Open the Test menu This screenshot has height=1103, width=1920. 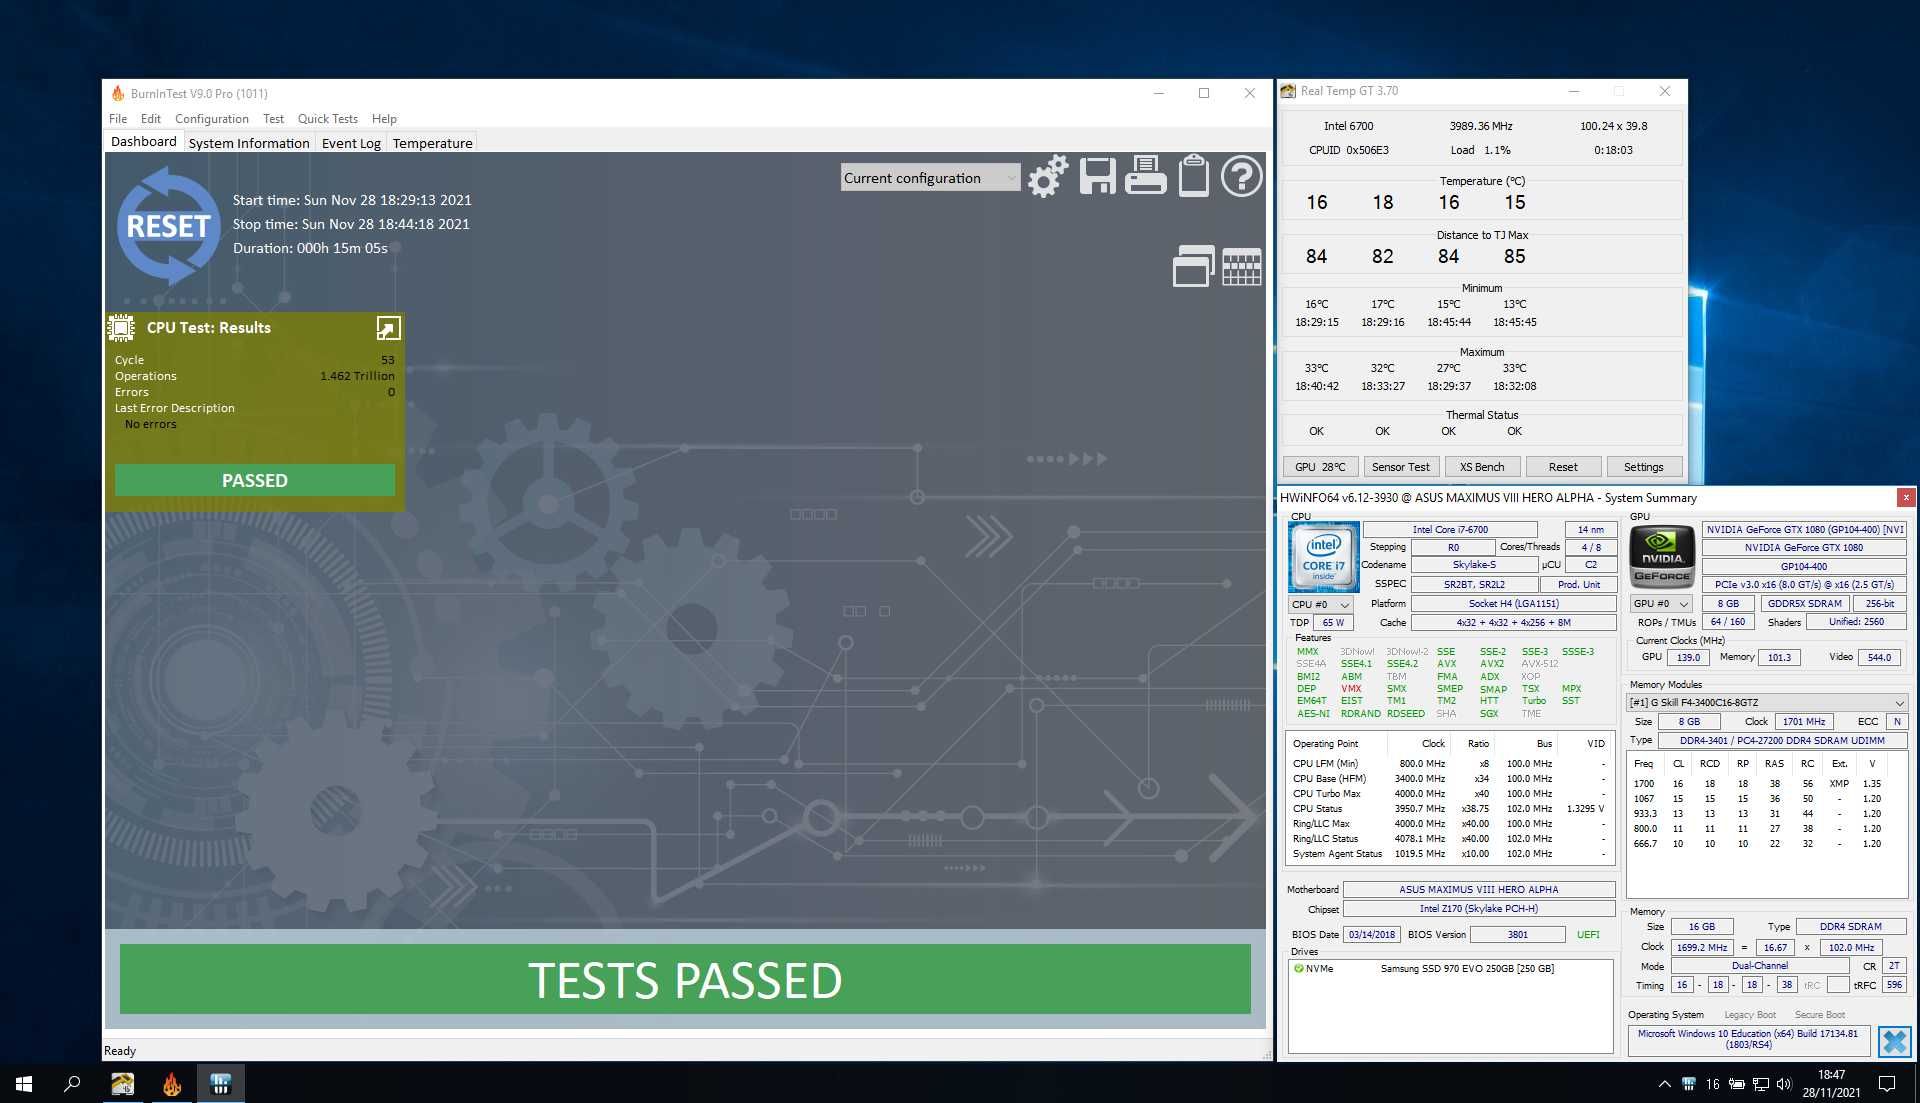273,118
